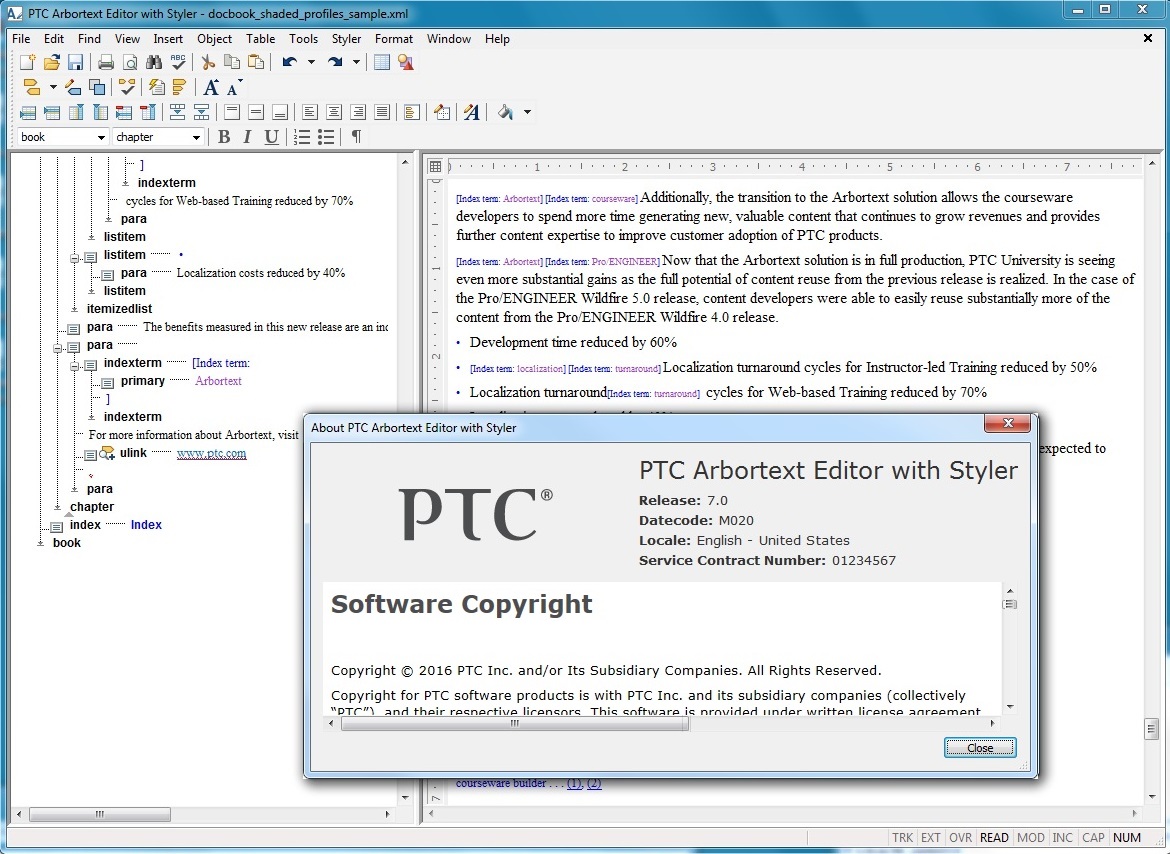Close About dialog with red X
1170x854 pixels.
click(1007, 424)
